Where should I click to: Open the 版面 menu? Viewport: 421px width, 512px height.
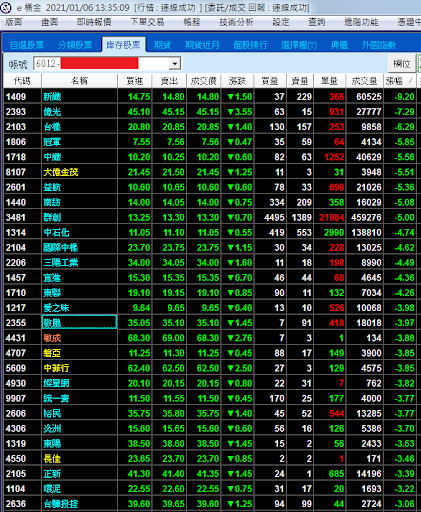click(x=14, y=22)
